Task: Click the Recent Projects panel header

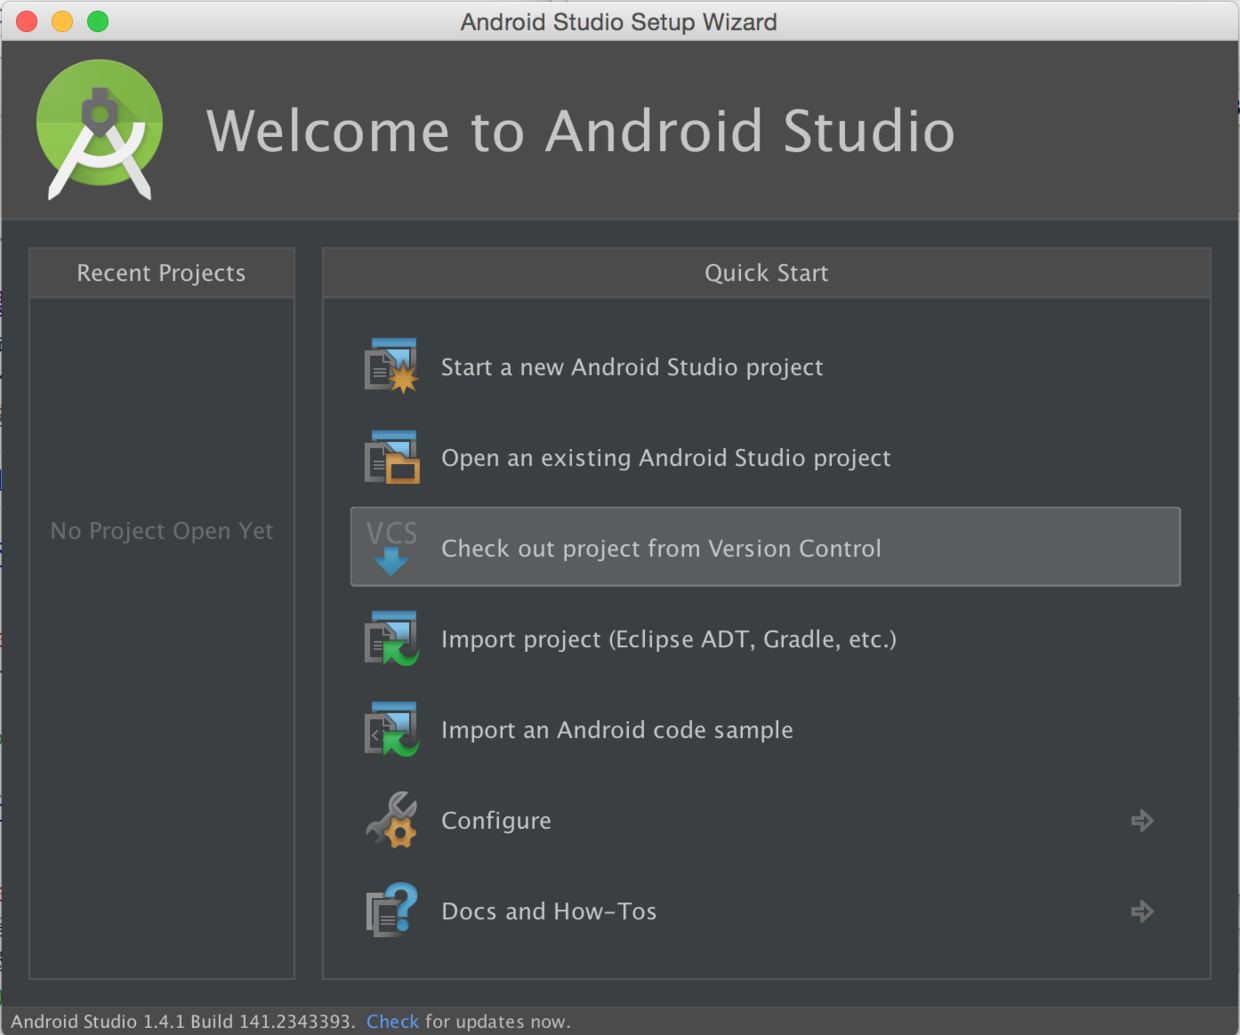Action: [x=162, y=273]
